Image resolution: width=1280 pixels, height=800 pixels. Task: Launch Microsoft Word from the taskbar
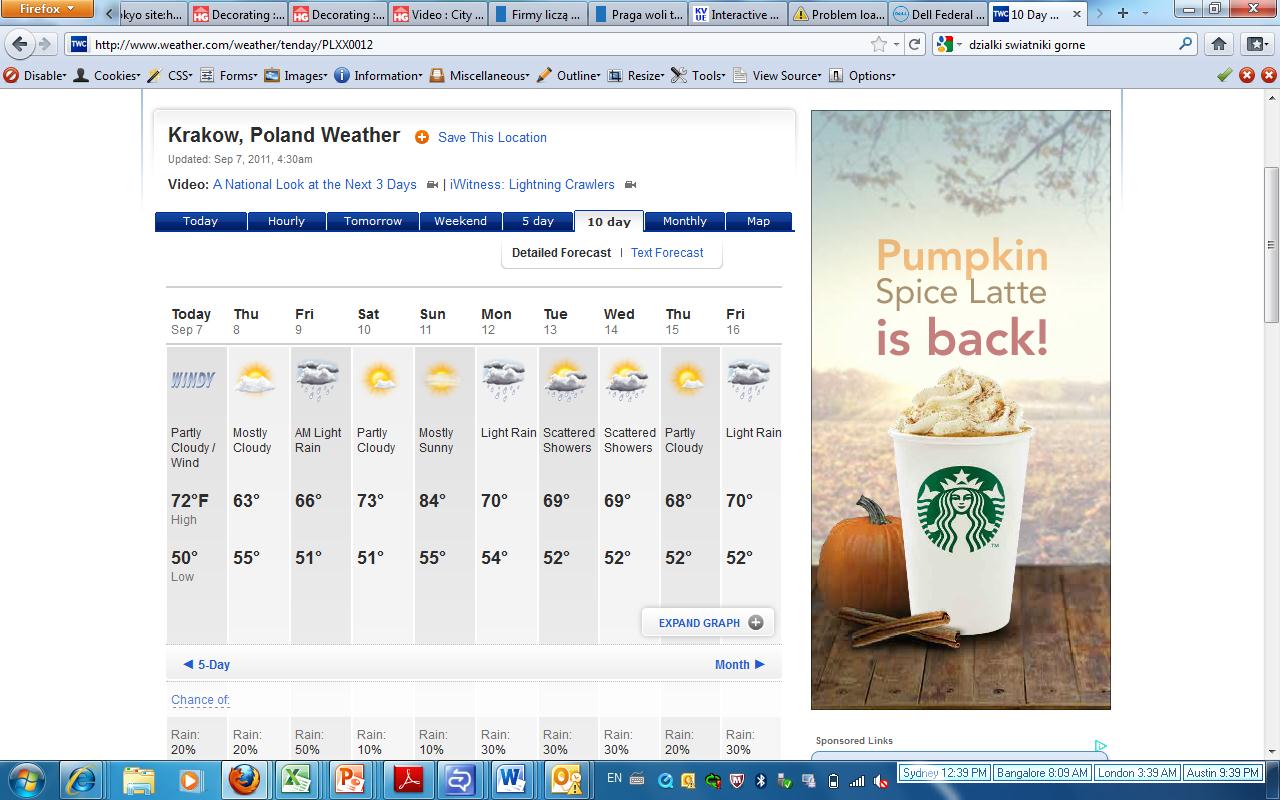pos(511,777)
